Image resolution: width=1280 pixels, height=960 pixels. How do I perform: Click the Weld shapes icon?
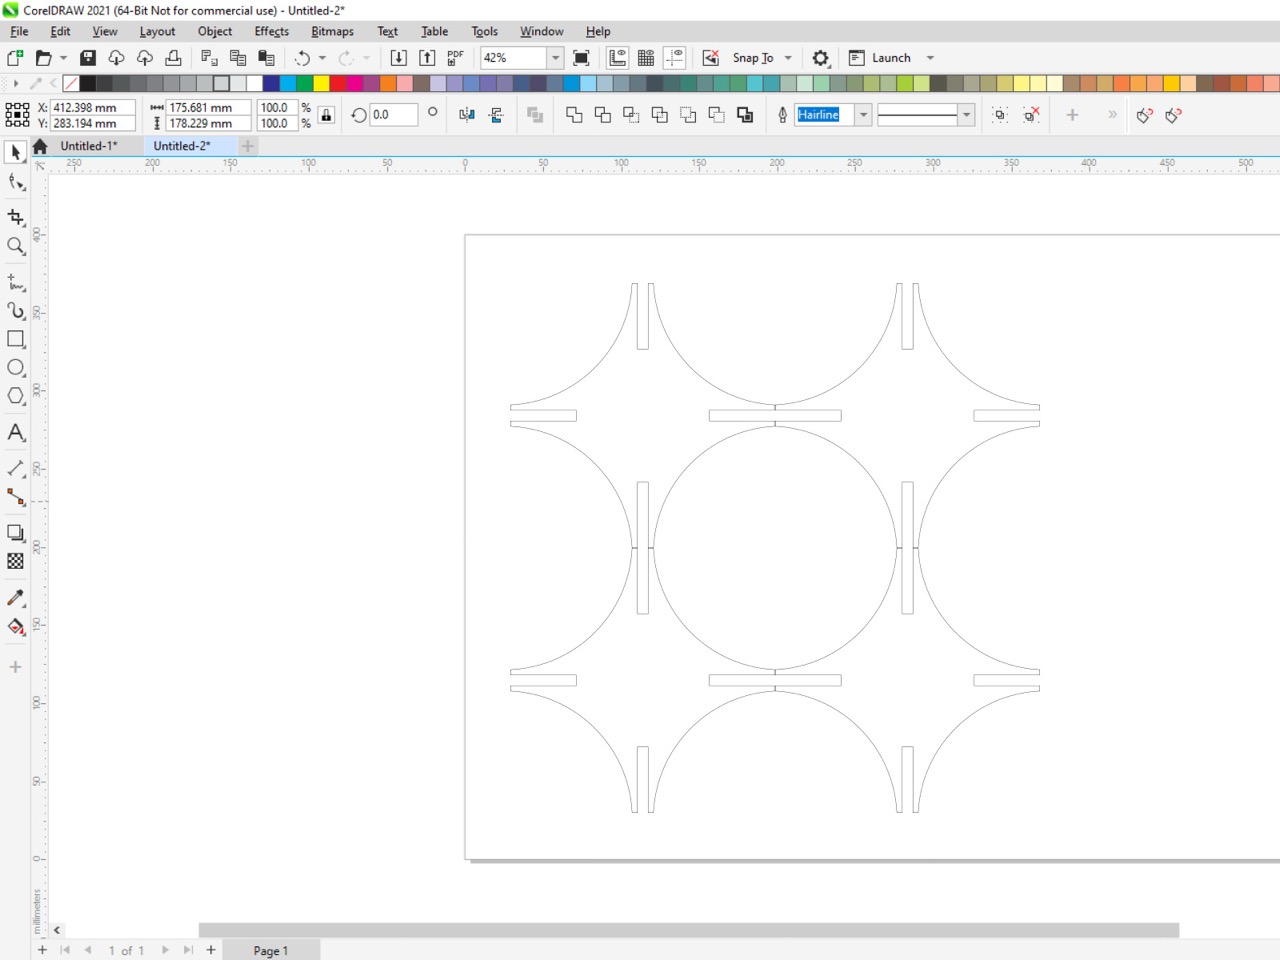(574, 115)
